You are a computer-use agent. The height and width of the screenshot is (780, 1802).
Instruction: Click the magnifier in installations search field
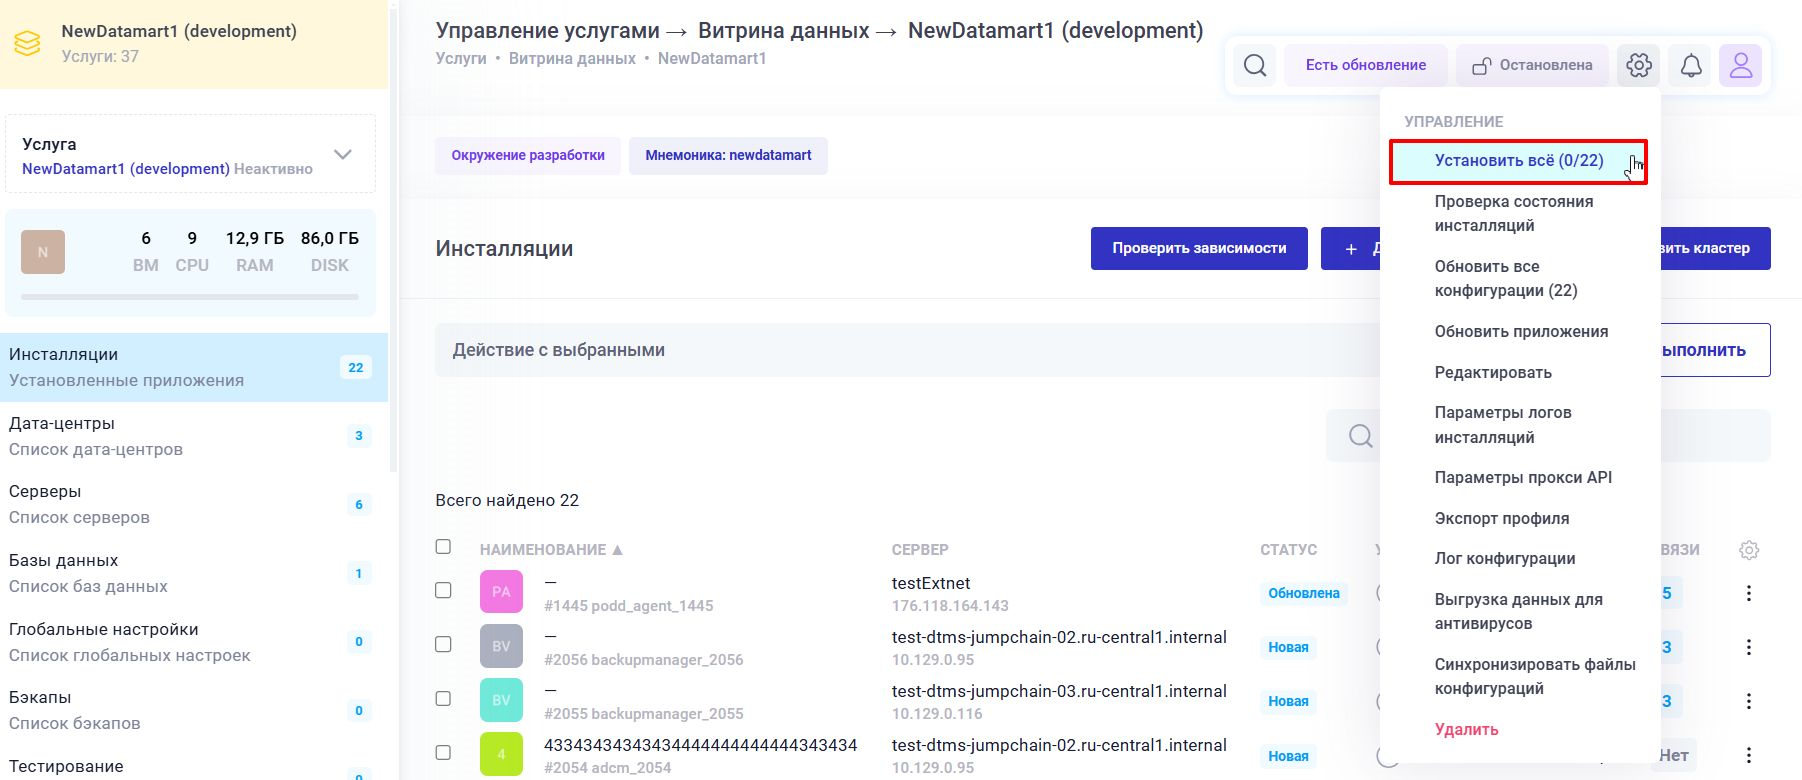1360,436
